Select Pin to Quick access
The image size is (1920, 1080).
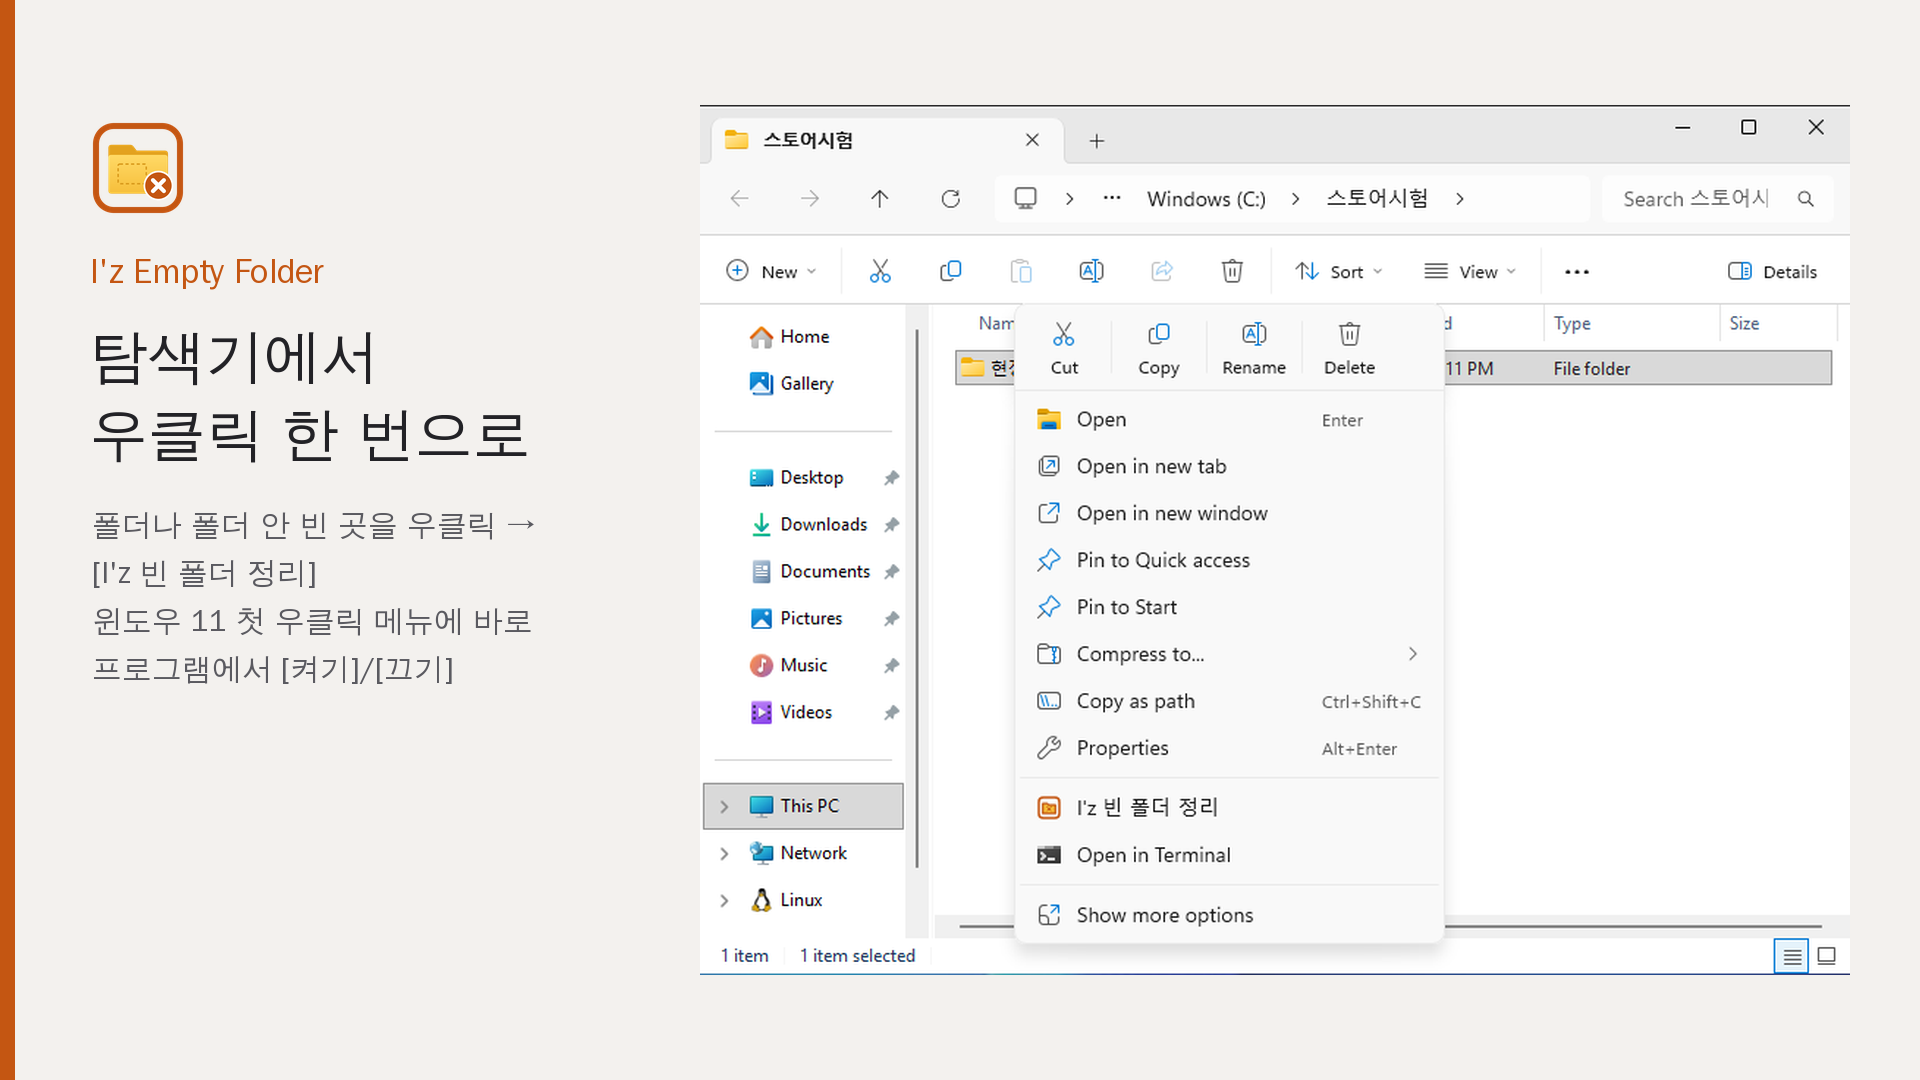1229,560
